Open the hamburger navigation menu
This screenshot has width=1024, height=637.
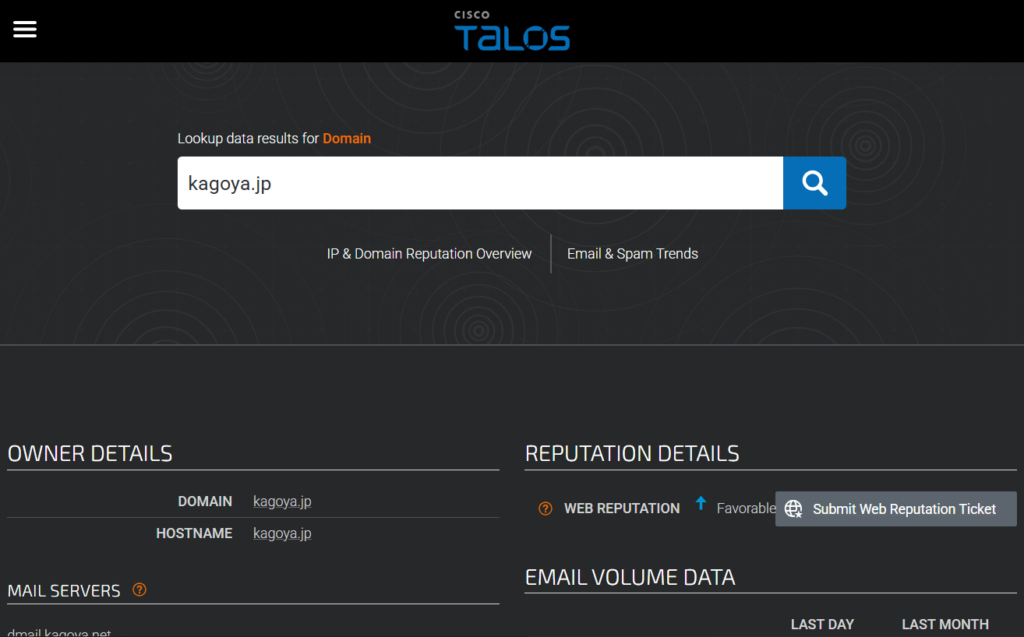(25, 29)
